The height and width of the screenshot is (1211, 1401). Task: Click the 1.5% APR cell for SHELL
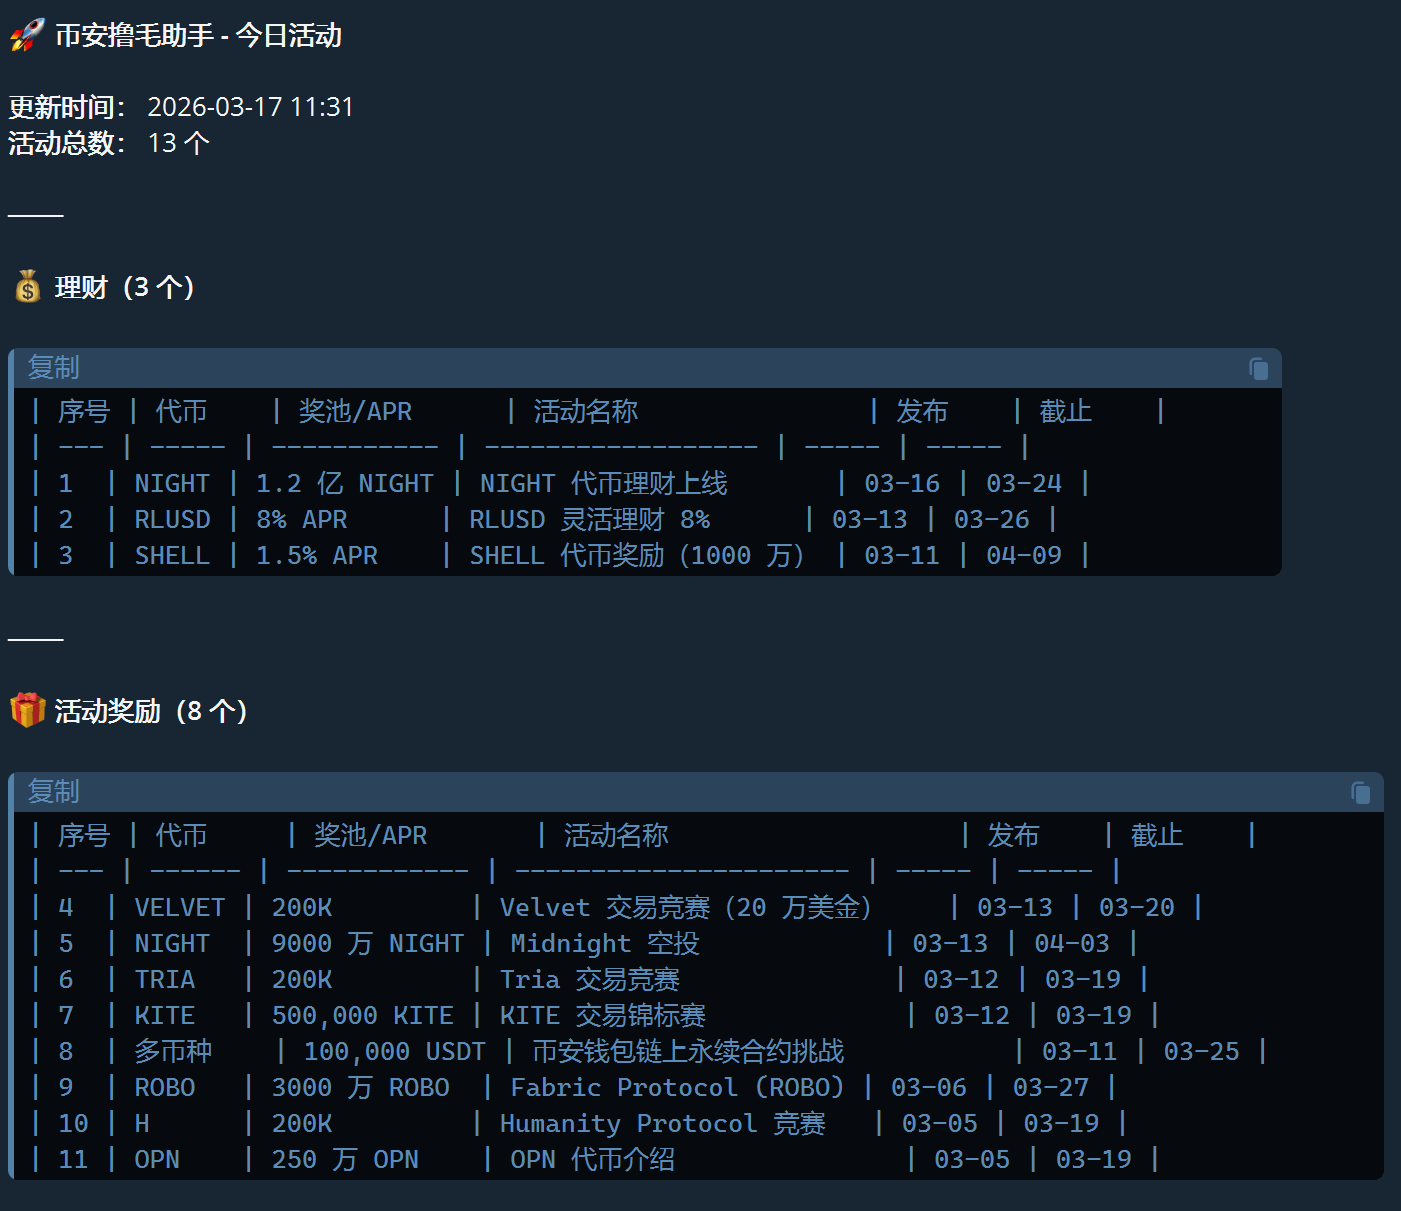click(x=317, y=556)
